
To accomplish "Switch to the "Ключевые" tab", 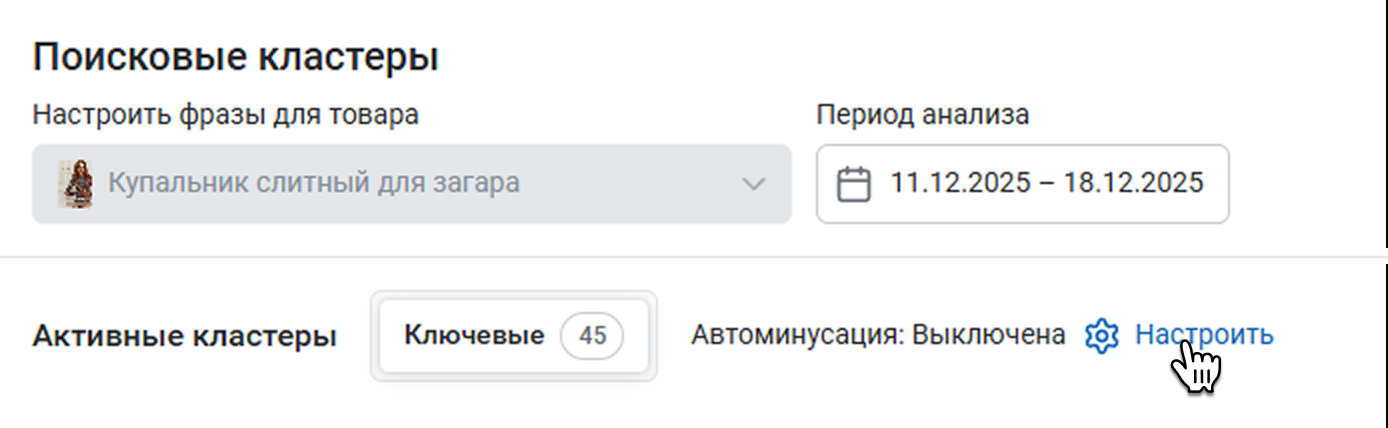I will click(474, 335).
